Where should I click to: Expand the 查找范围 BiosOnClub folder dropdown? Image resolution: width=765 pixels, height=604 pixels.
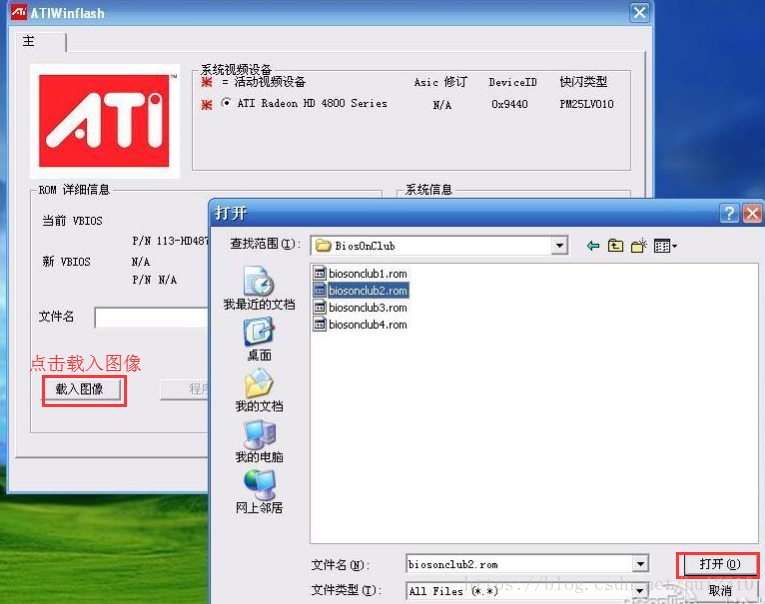560,245
